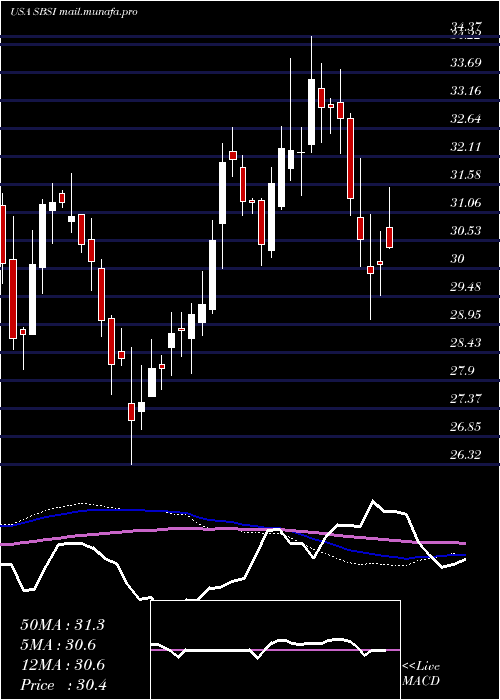
Task: Click the 30 price axis label
Action: 458,259
